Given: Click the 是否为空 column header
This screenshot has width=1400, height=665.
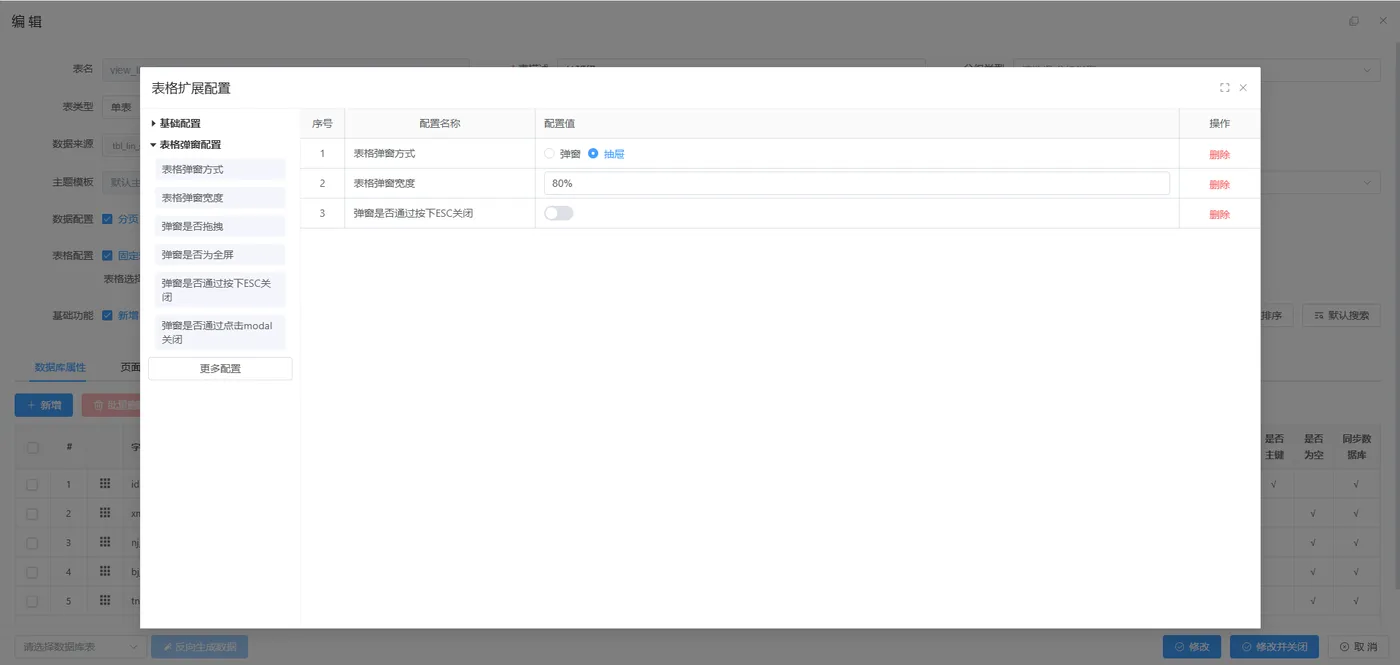Looking at the screenshot, I should tap(1313, 446).
